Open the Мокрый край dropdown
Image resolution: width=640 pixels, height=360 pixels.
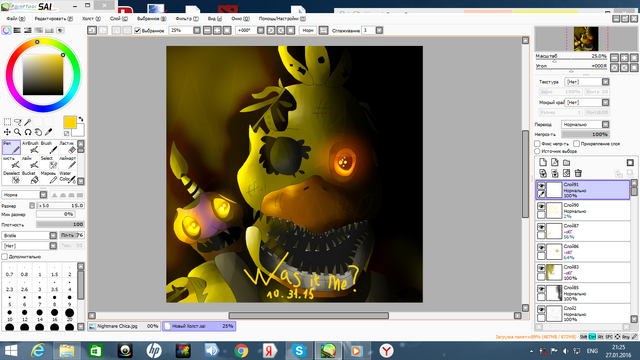coord(587,102)
